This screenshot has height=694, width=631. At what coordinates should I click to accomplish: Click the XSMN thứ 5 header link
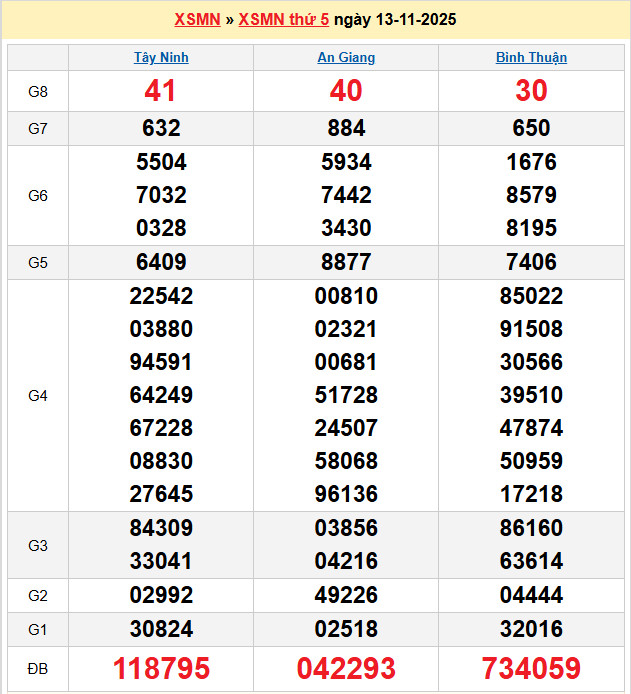283,20
